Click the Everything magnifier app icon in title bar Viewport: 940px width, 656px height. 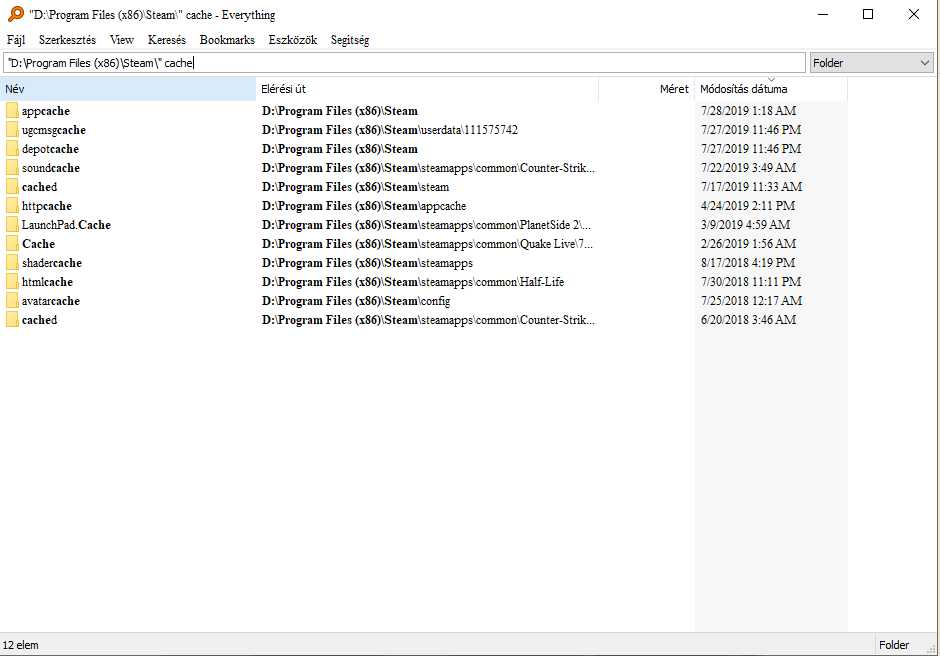coord(16,14)
